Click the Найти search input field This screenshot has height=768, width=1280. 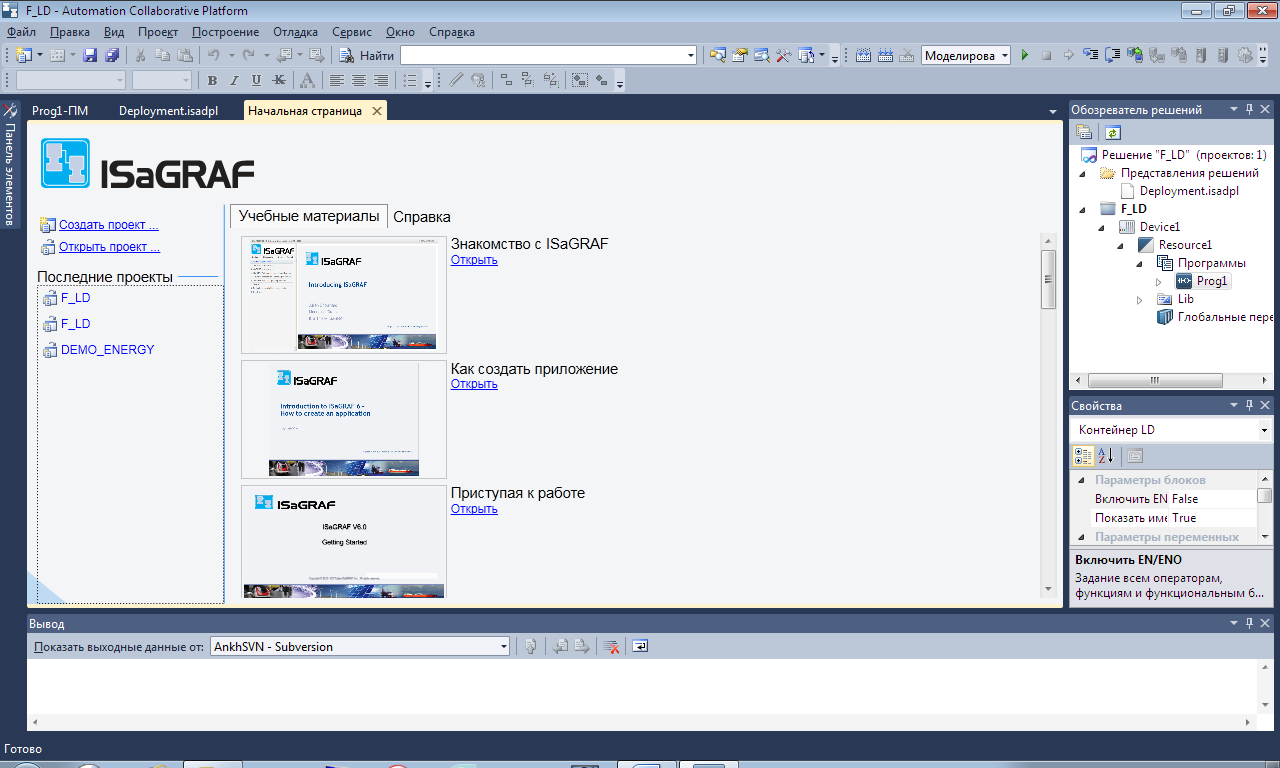tap(541, 55)
